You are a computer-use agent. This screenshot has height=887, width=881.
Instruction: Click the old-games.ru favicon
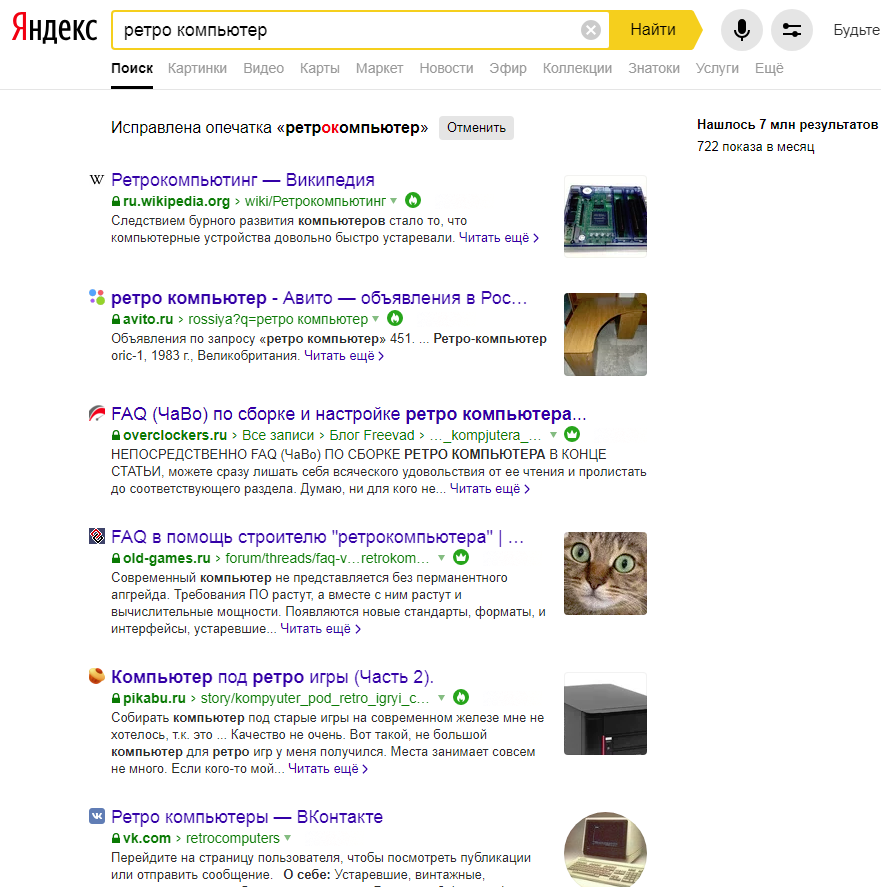click(97, 536)
